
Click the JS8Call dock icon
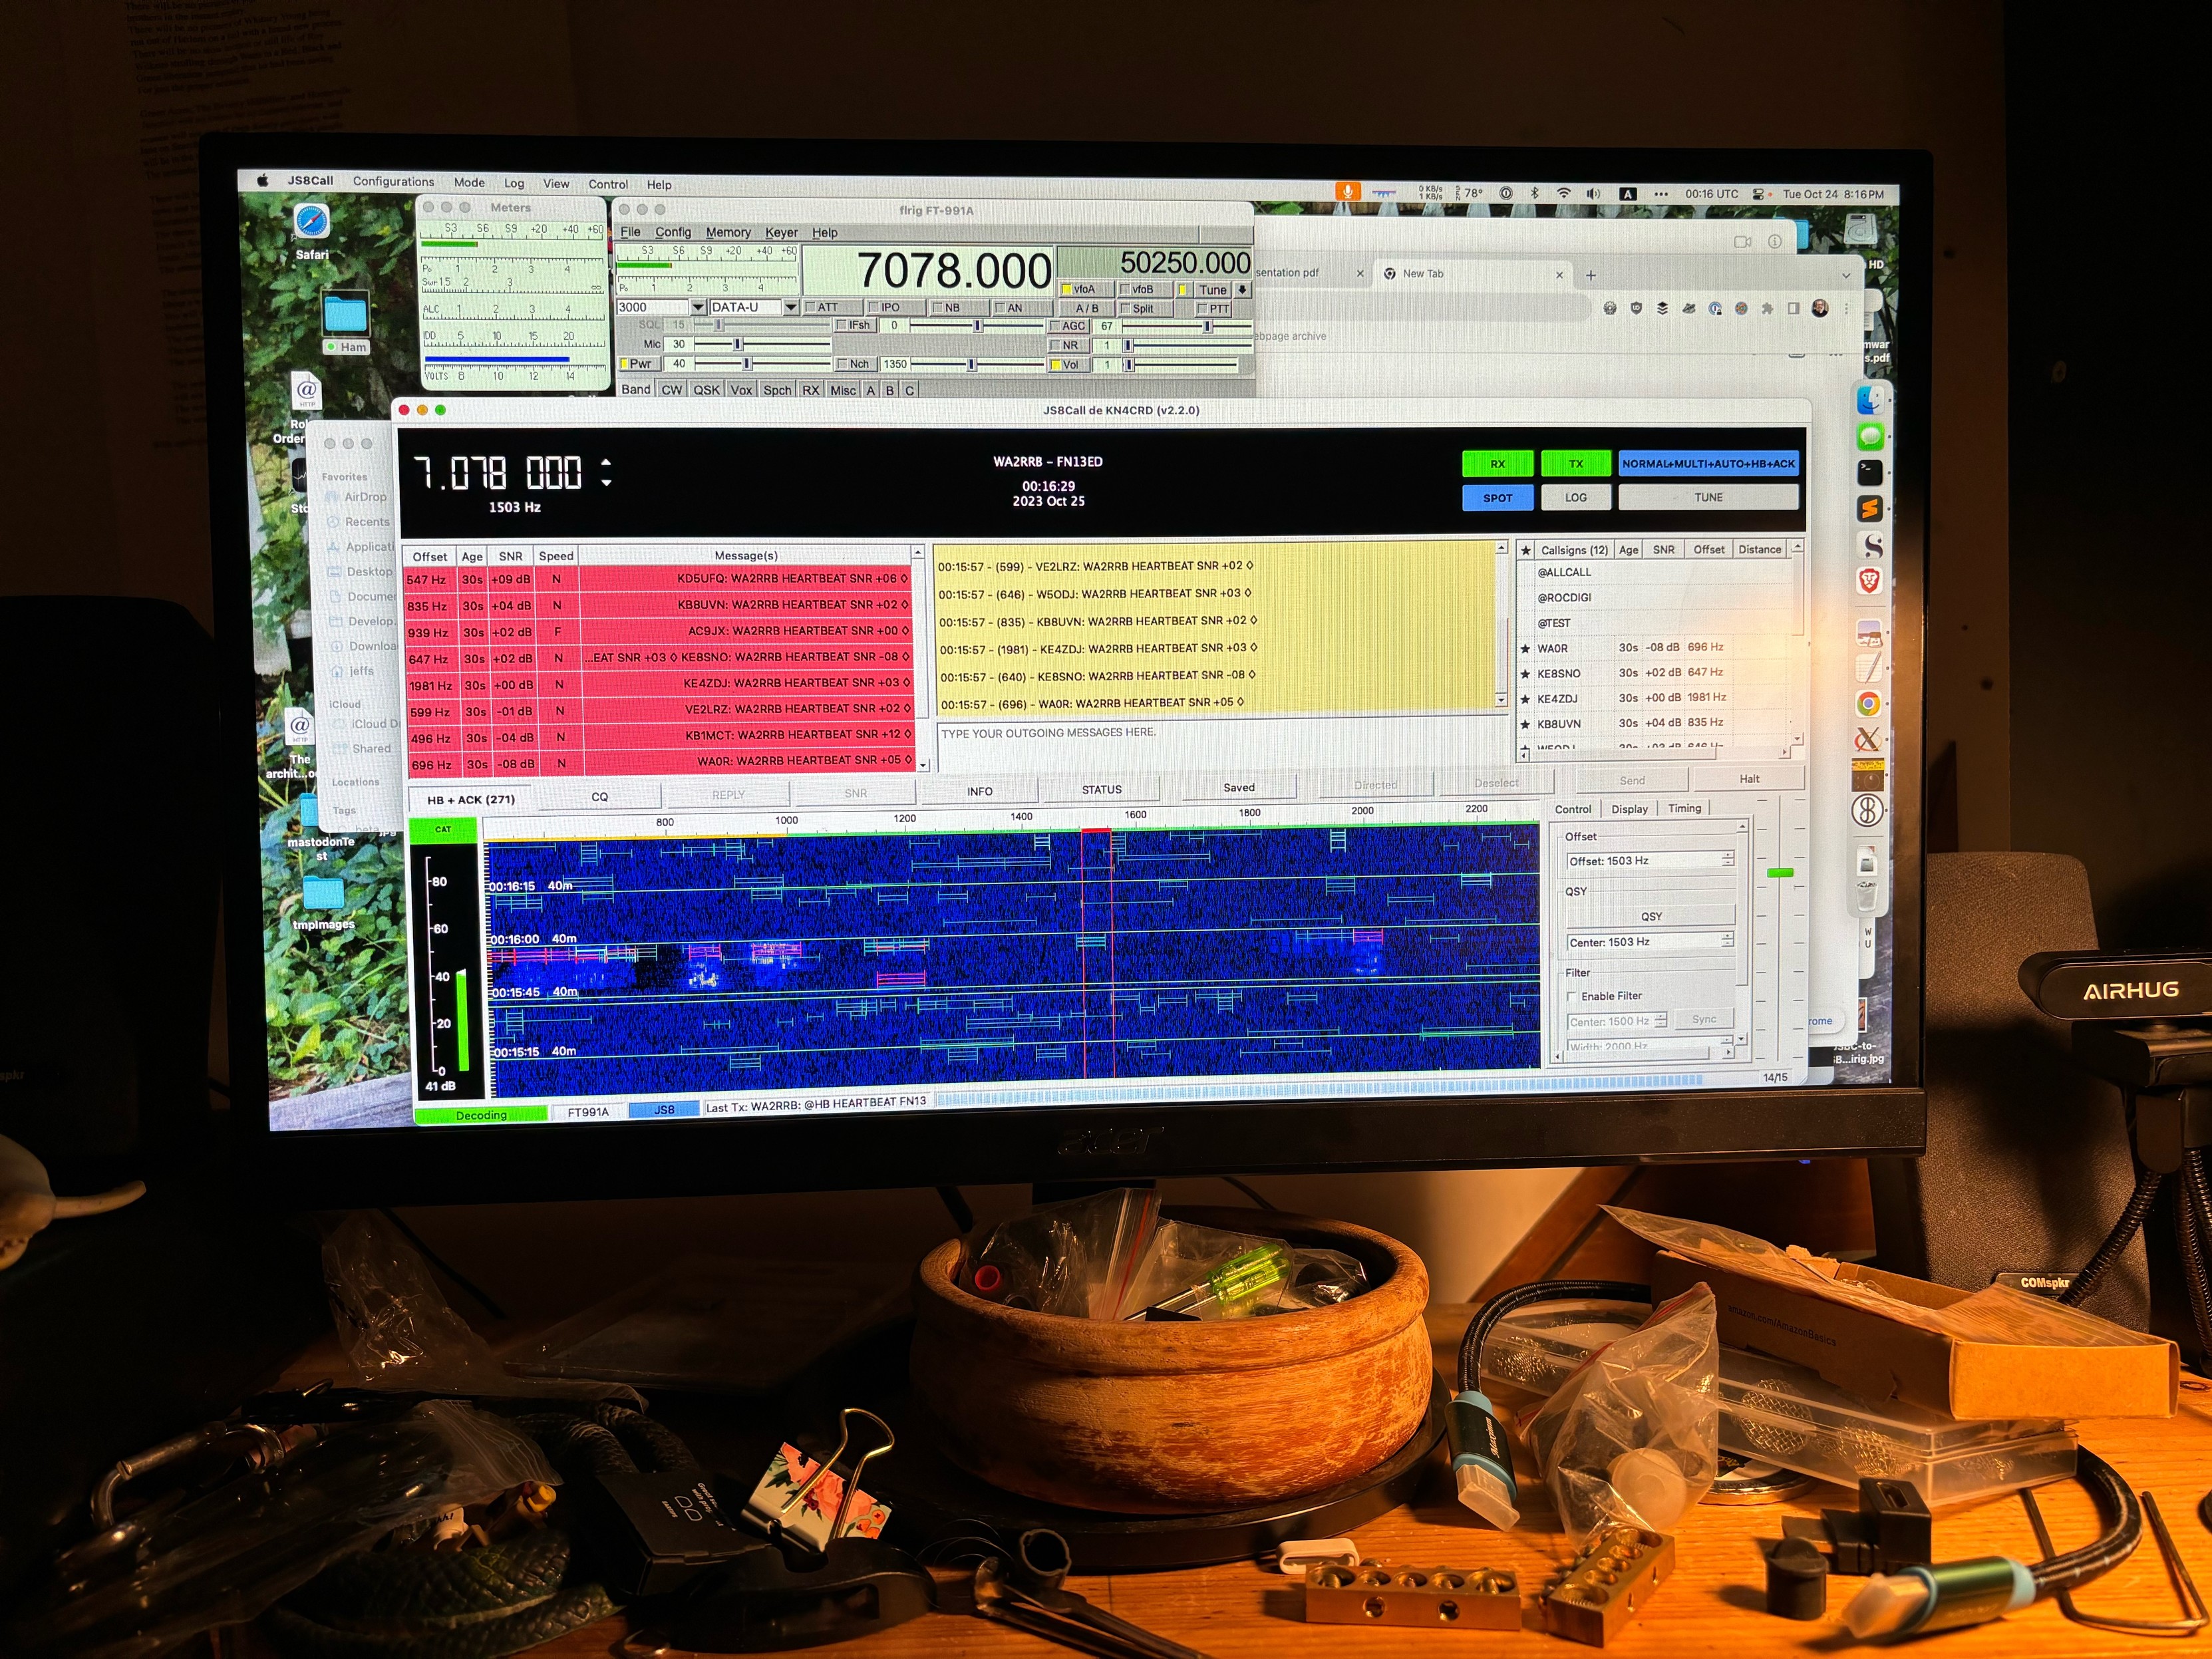coord(1867,810)
